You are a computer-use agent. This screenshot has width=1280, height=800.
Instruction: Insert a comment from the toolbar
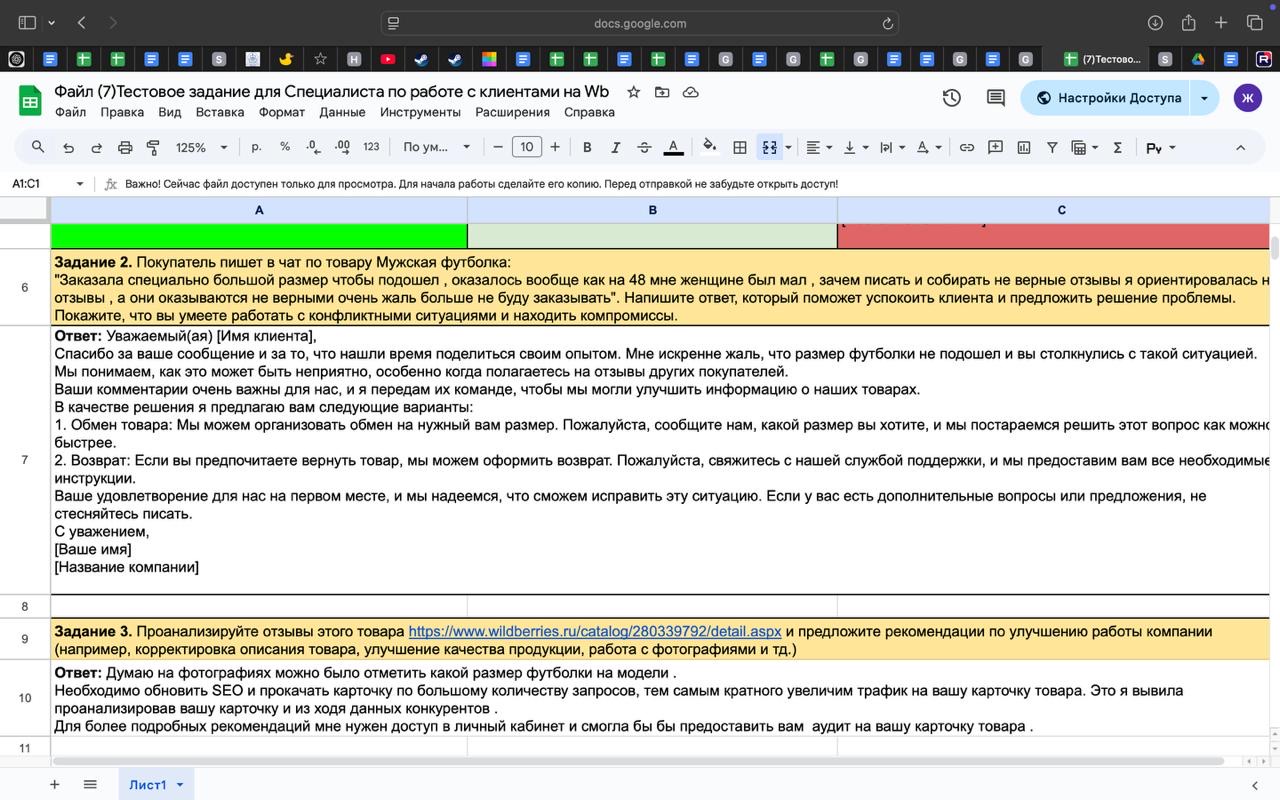995,147
